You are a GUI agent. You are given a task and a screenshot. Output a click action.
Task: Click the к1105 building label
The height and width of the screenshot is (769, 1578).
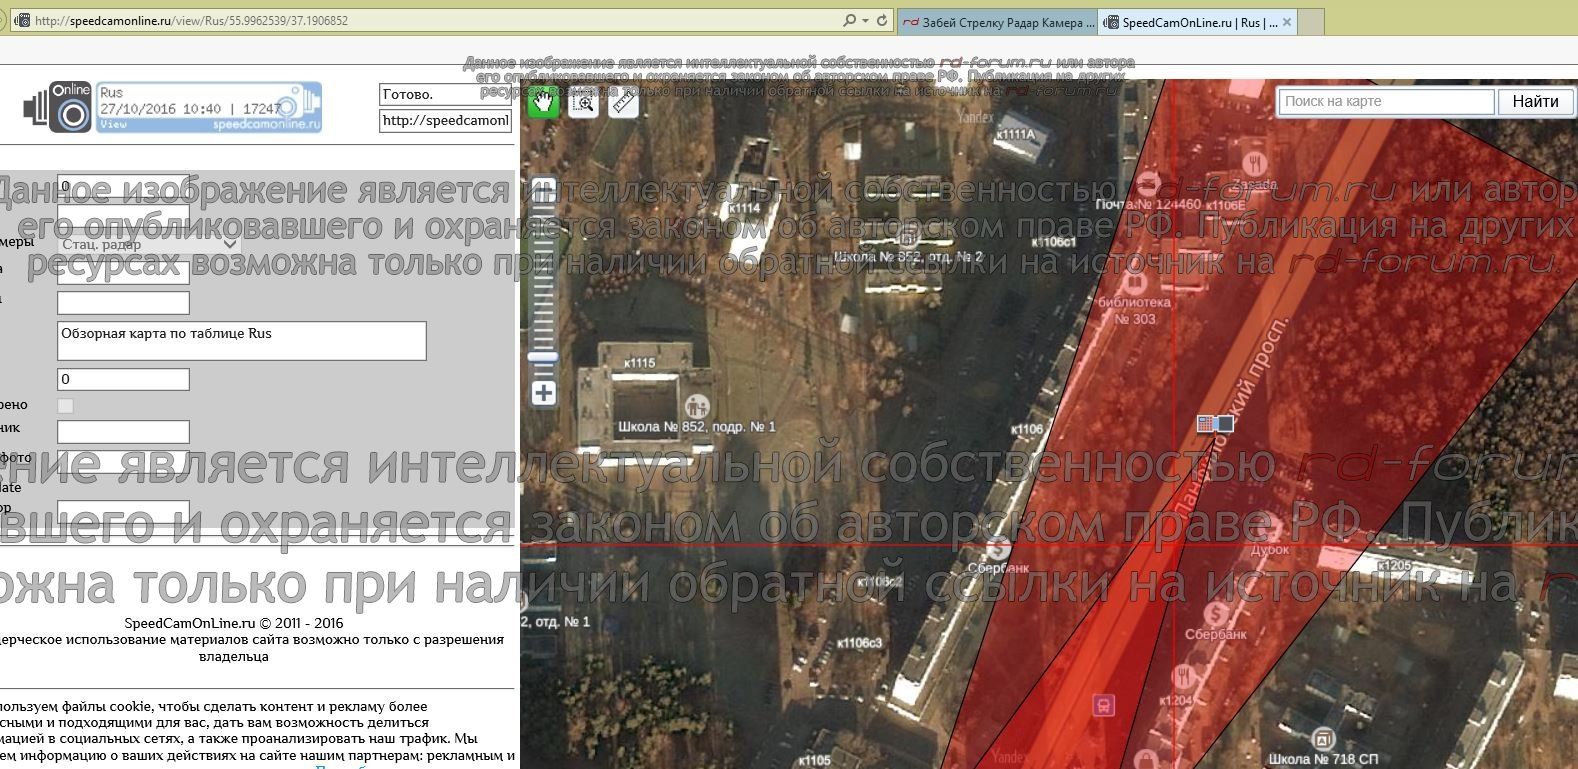(x=814, y=760)
